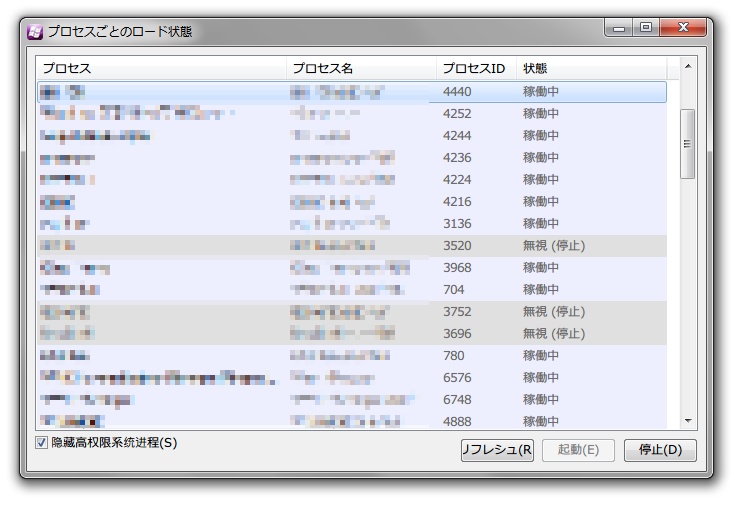Sort by the プロセス名 column header
Viewport: 740px width, 505px height.
[362, 68]
